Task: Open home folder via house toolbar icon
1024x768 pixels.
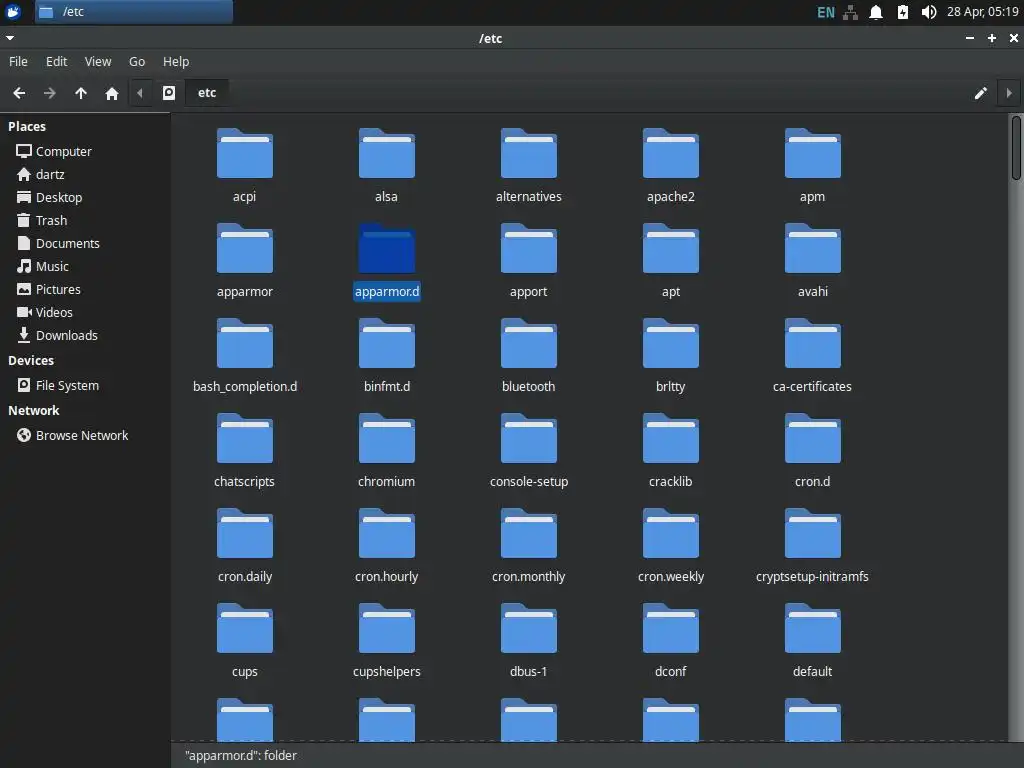Action: [112, 93]
